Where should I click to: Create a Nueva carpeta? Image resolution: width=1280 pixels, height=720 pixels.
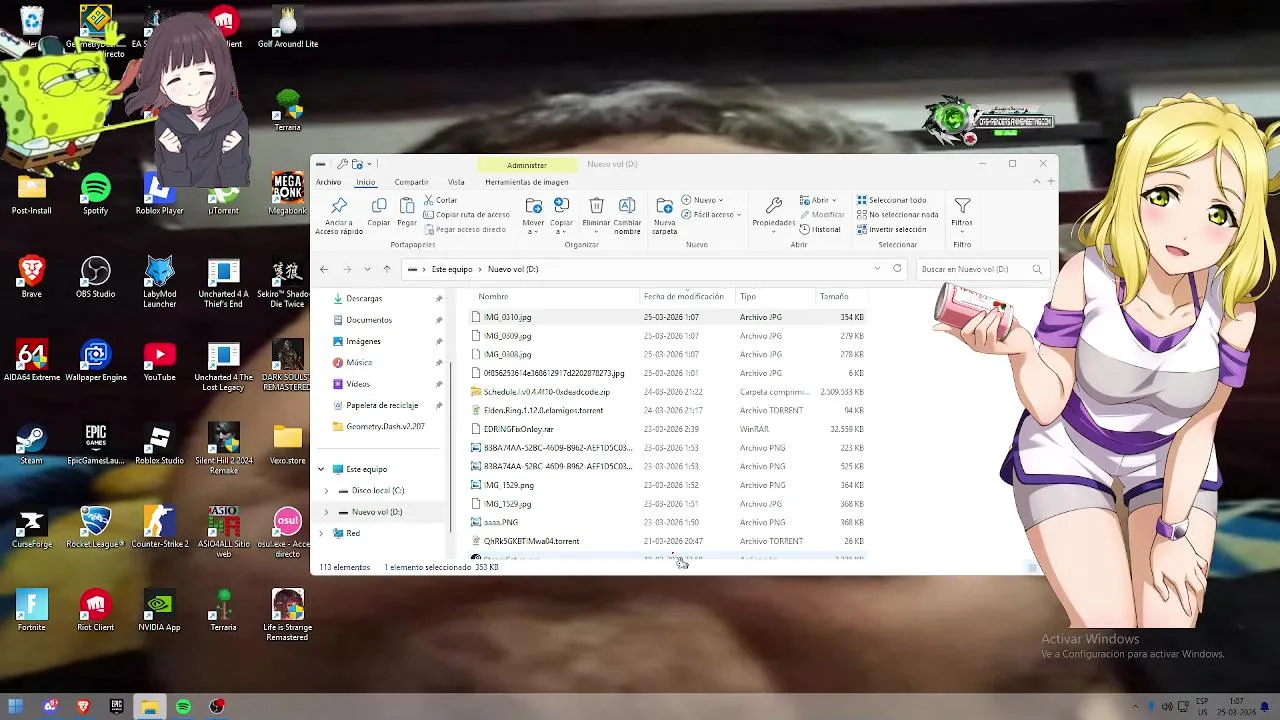click(x=665, y=213)
